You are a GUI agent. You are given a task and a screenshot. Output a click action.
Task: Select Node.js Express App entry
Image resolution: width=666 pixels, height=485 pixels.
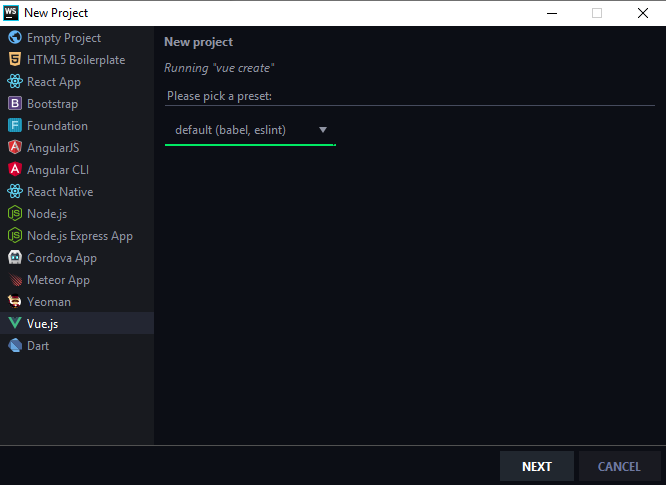pos(77,235)
